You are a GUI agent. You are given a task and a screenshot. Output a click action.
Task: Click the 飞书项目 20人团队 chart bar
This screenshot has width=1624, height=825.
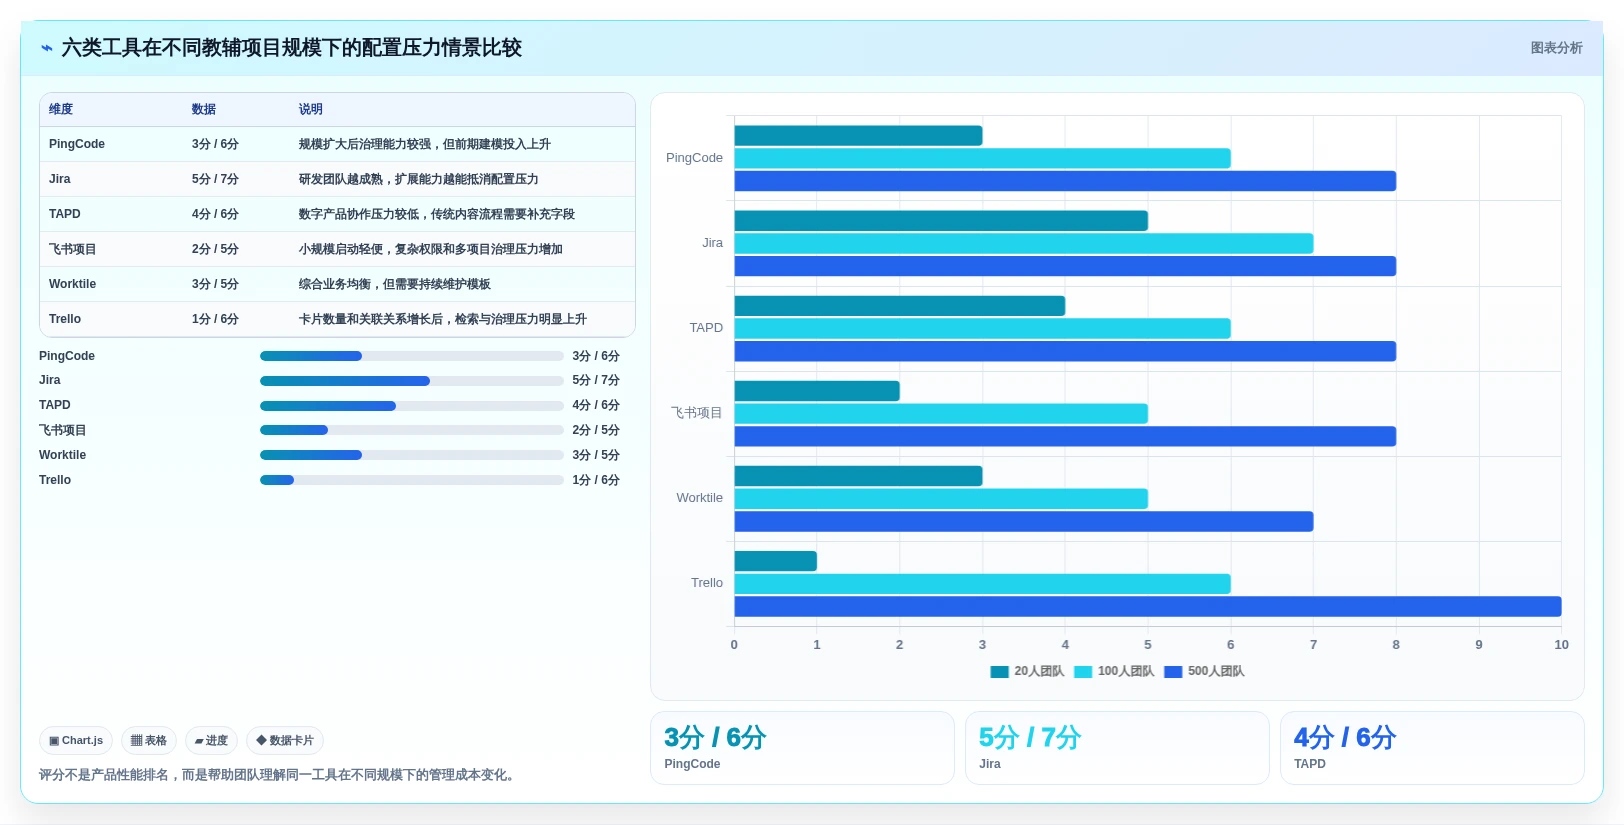point(817,391)
